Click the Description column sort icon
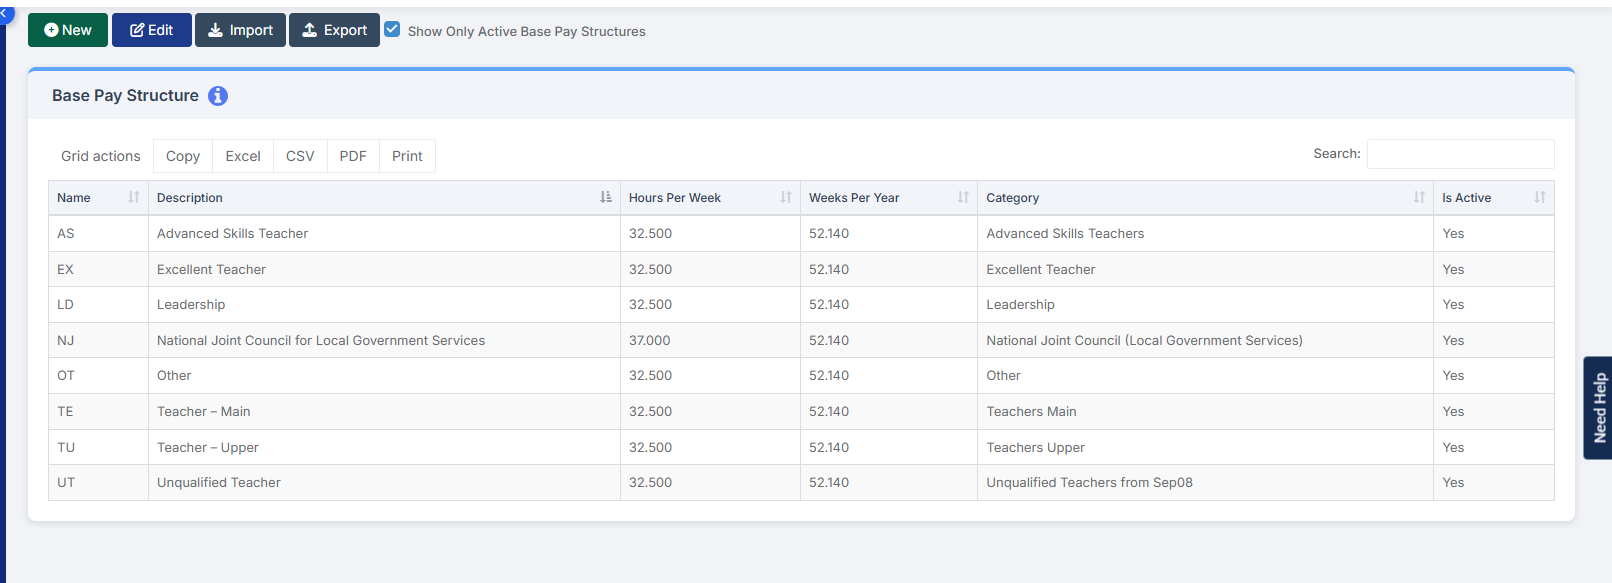The image size is (1612, 583). (606, 198)
